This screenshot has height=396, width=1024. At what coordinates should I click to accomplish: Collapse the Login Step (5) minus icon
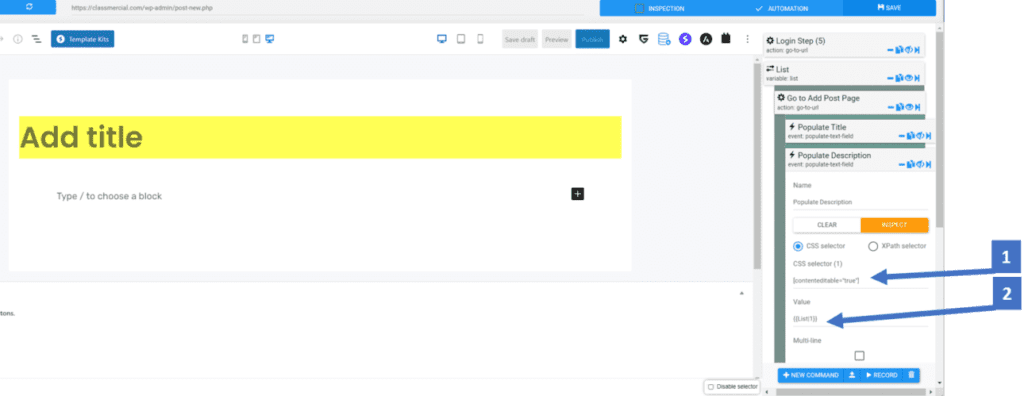click(x=890, y=50)
